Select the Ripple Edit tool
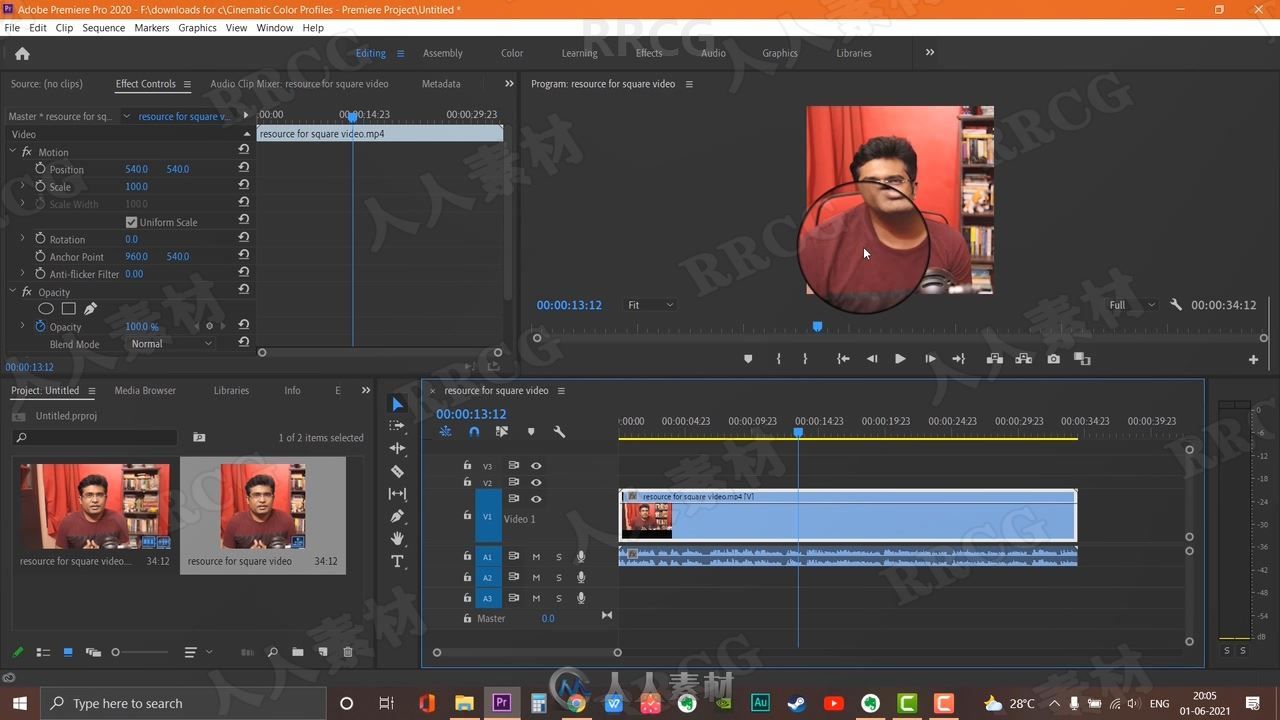 coord(397,448)
